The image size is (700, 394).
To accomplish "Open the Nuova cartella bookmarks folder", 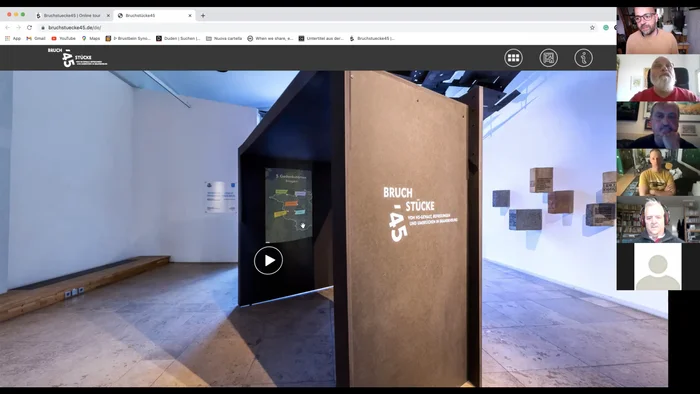I will tap(224, 38).
